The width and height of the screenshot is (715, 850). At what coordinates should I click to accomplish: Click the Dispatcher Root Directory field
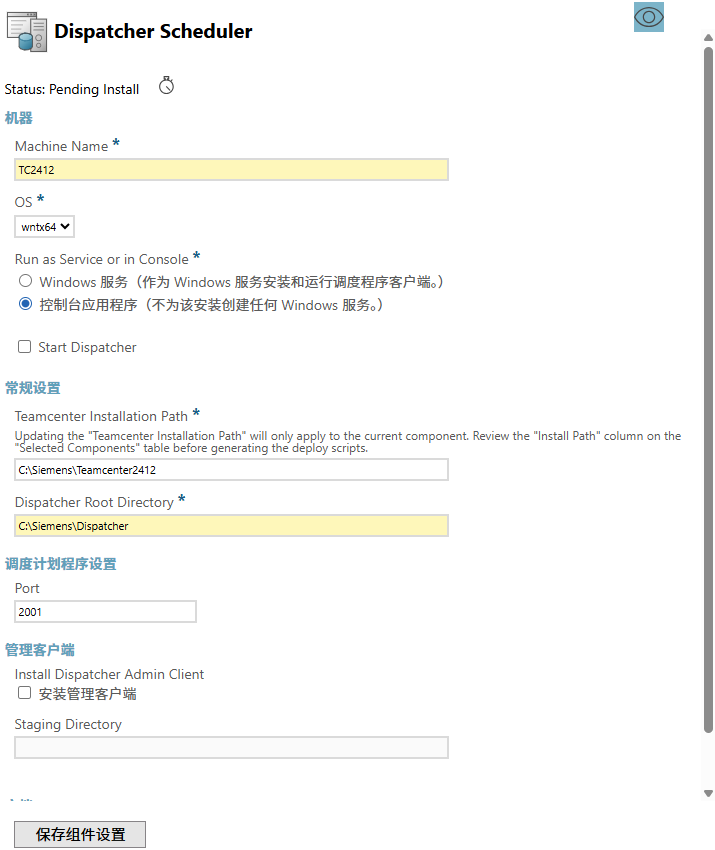click(x=231, y=526)
